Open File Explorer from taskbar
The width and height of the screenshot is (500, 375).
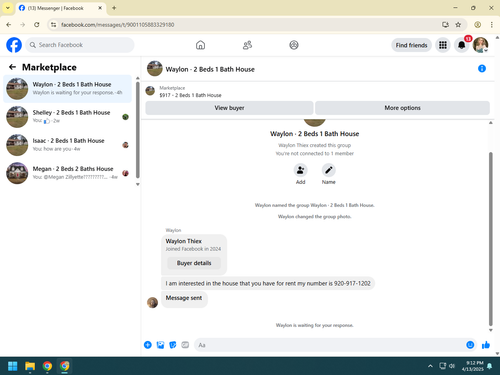click(30, 366)
